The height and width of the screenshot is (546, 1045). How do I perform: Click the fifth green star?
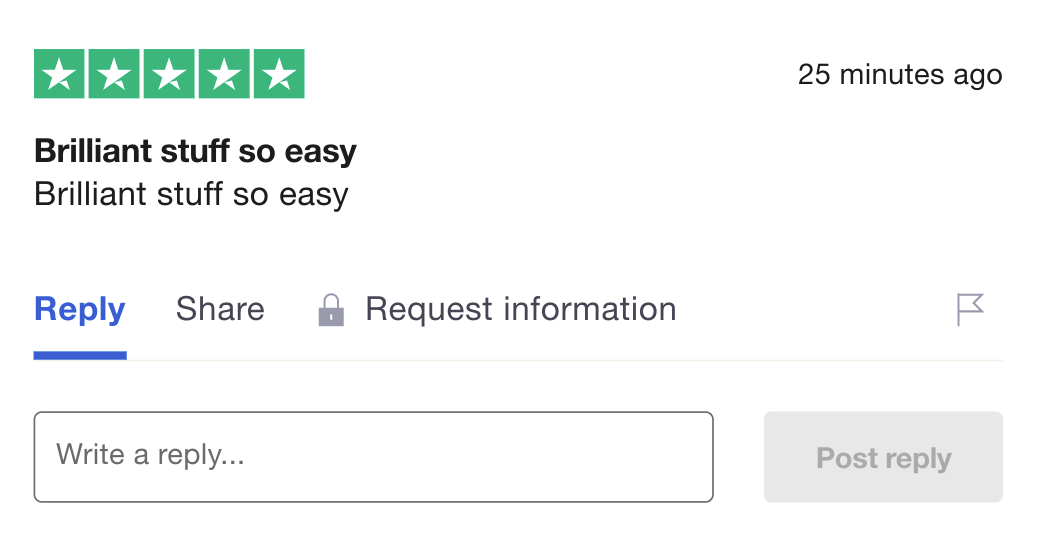click(279, 74)
